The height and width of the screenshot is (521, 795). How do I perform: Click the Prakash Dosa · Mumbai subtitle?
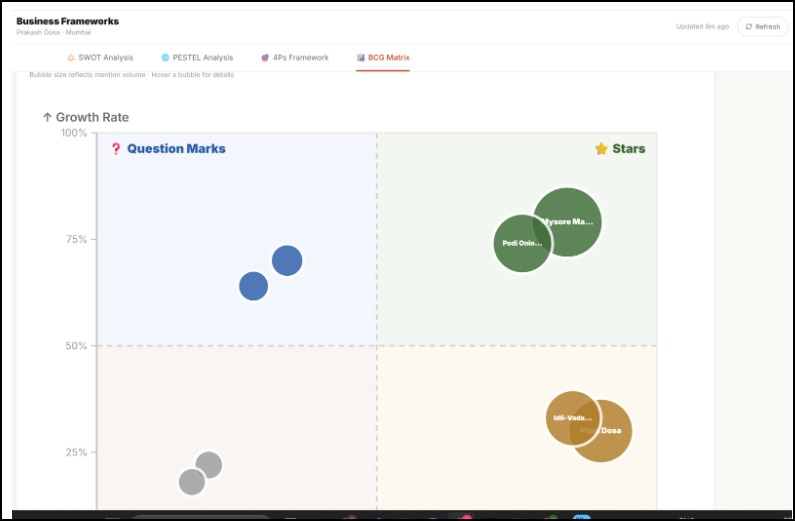(53, 32)
